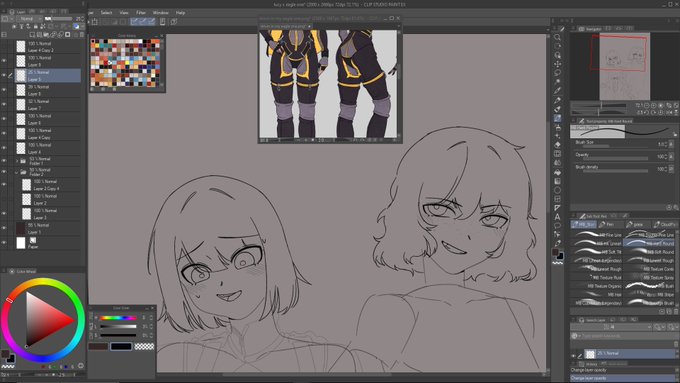Select the Eraser tool

[x=557, y=145]
